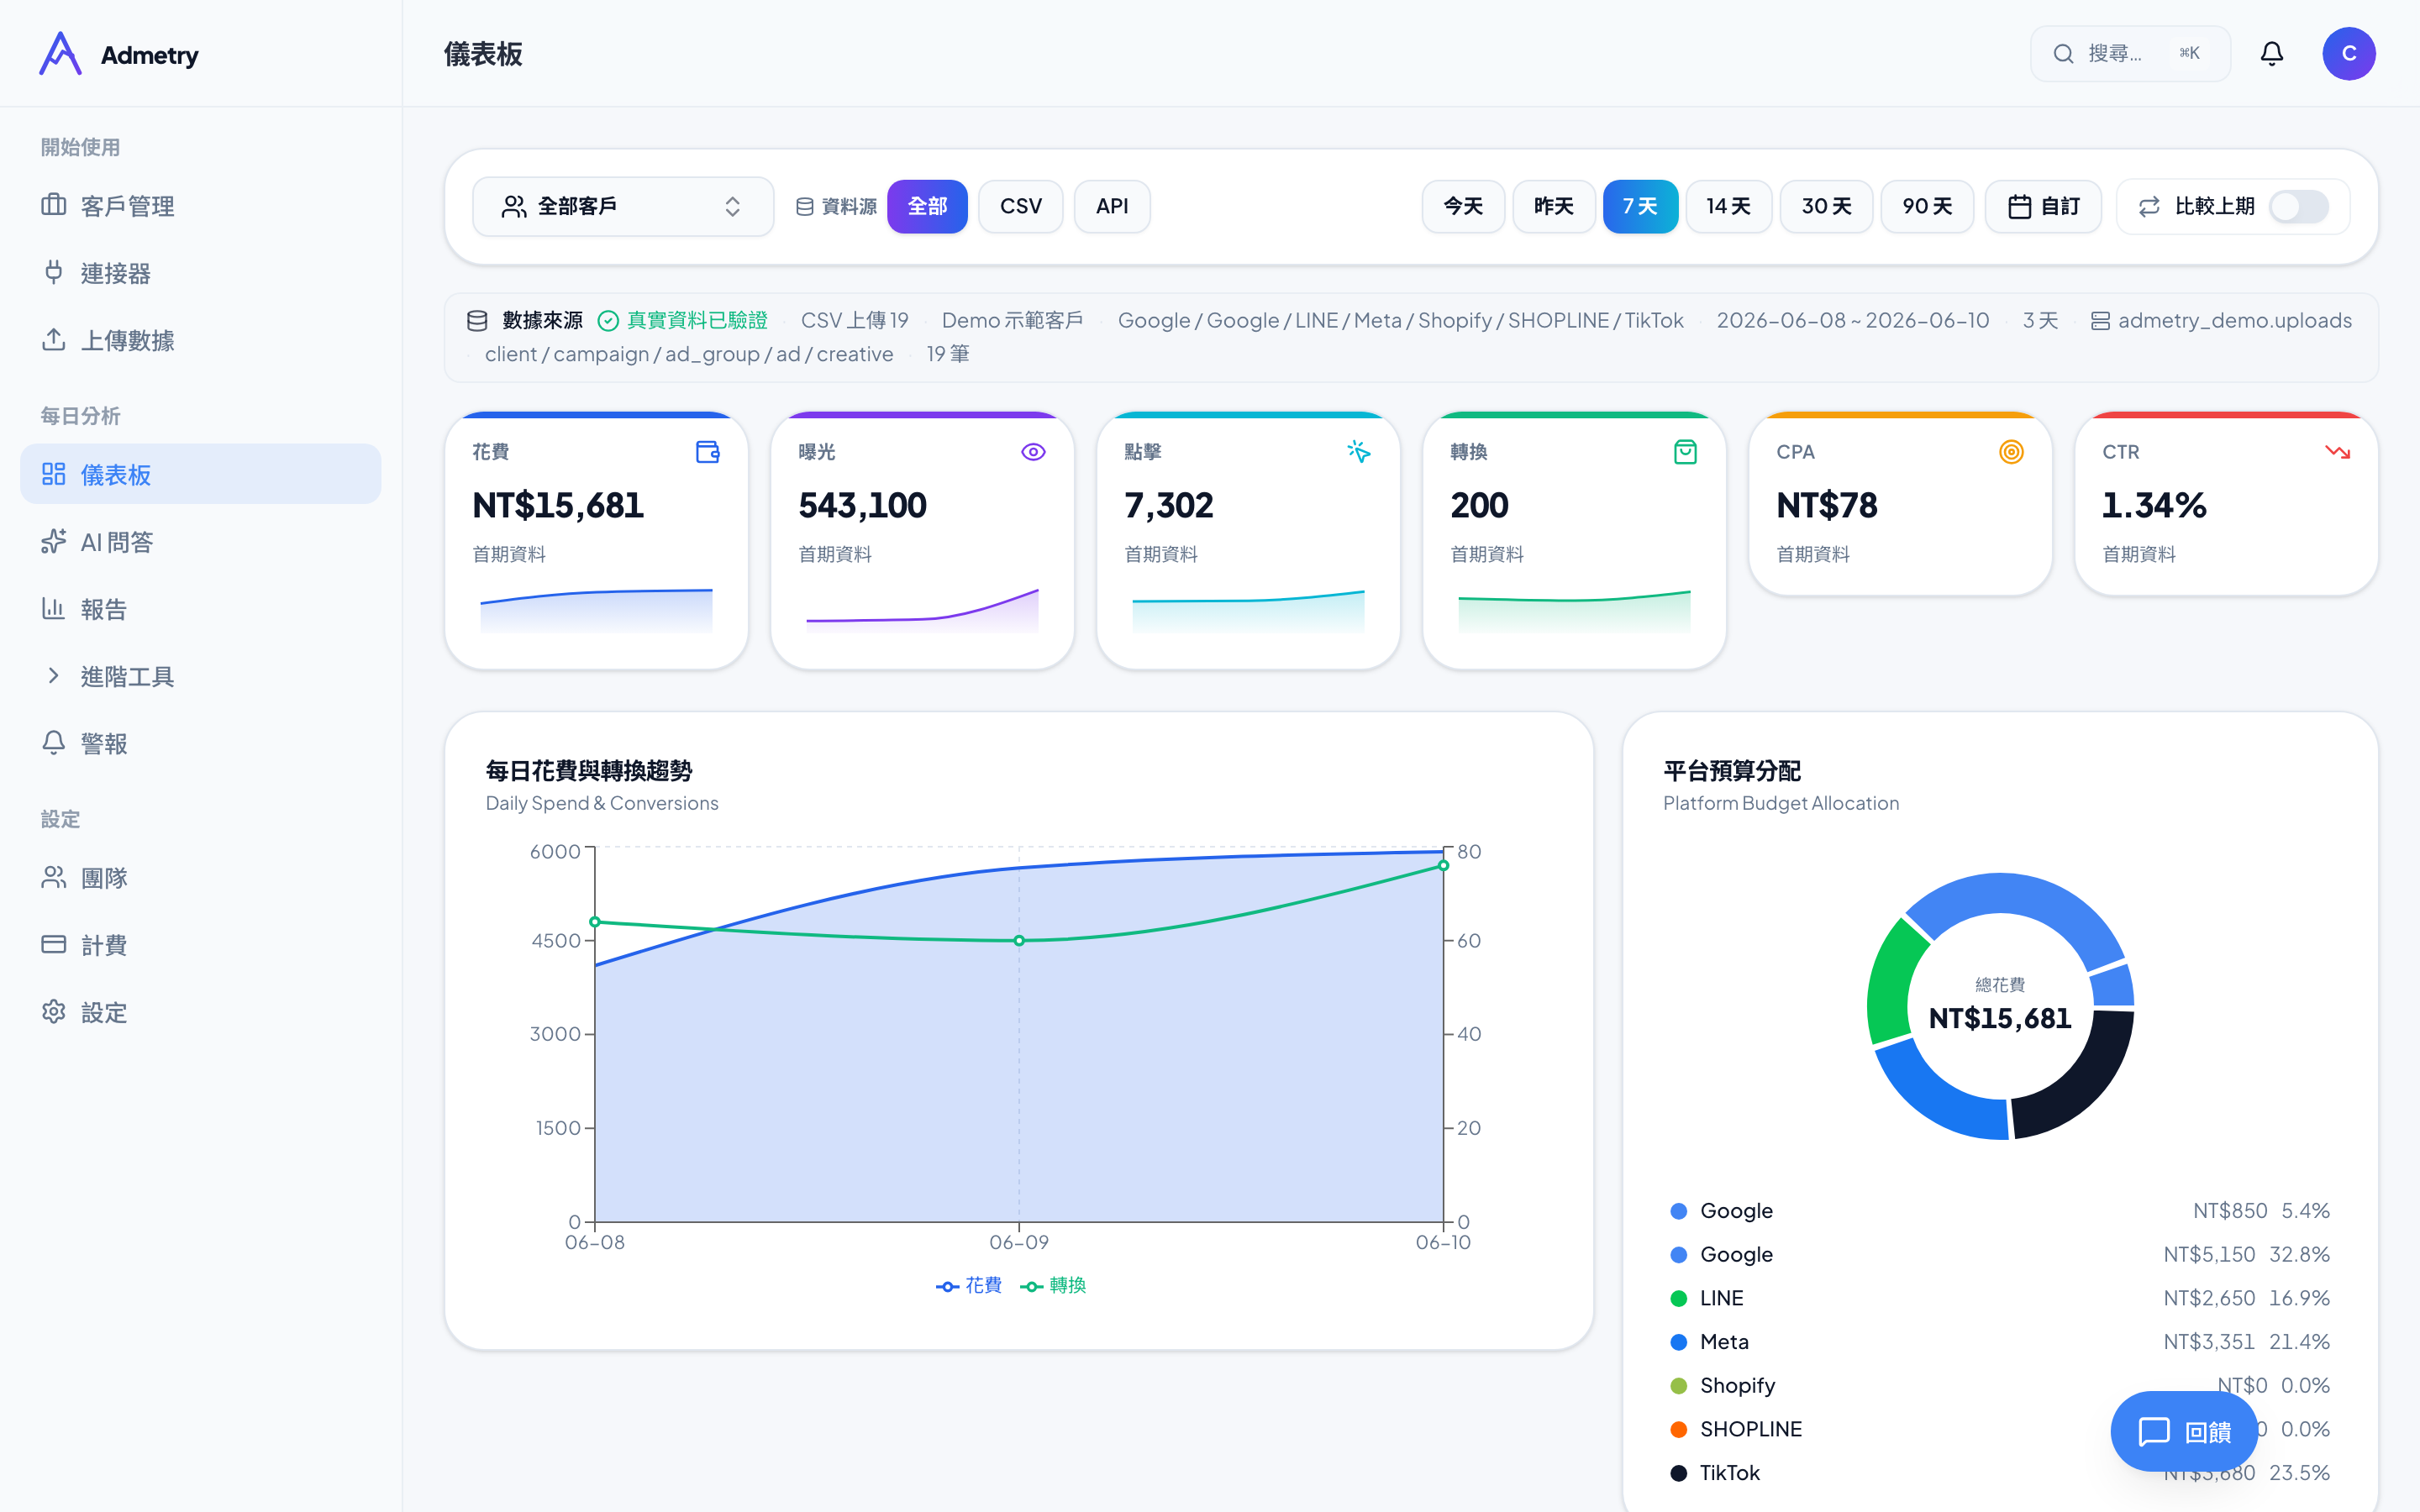
Task: Open notifications bell in header
Action: pos(2271,53)
